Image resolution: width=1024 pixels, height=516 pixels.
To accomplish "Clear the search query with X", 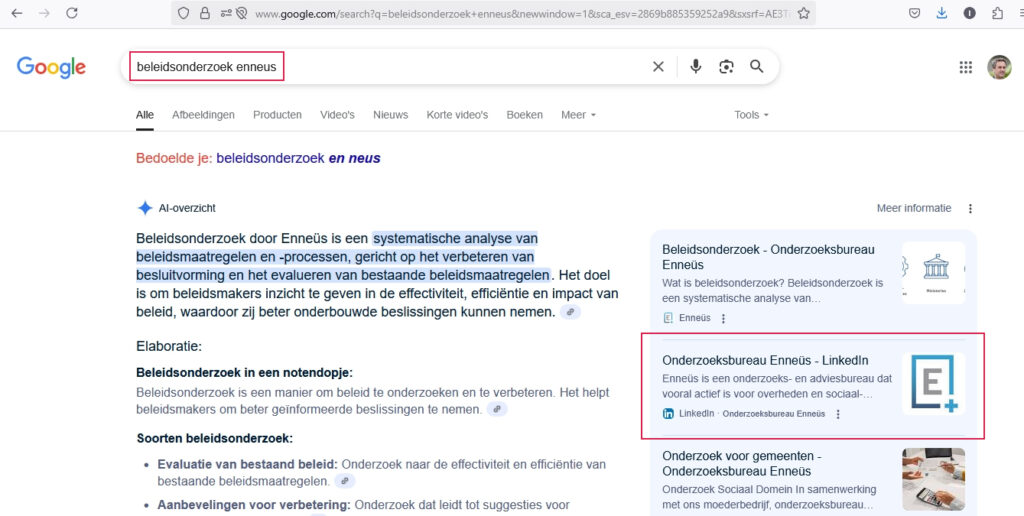I will point(658,67).
